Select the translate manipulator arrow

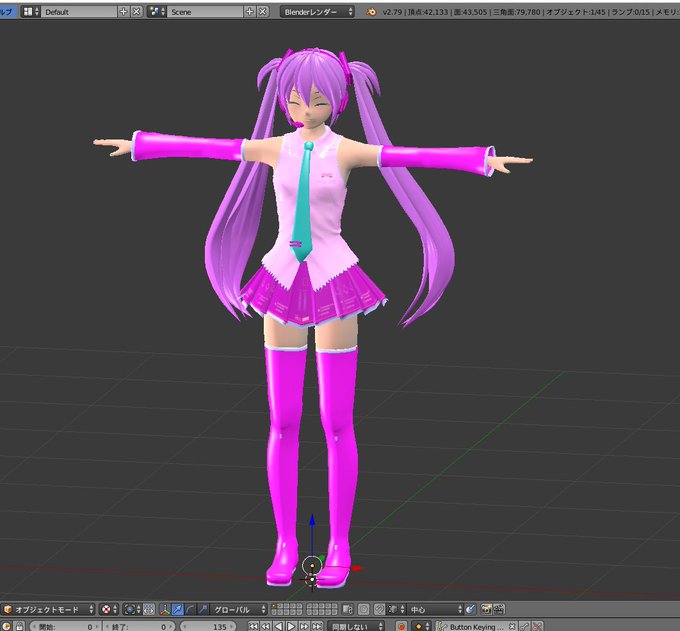coord(177,609)
